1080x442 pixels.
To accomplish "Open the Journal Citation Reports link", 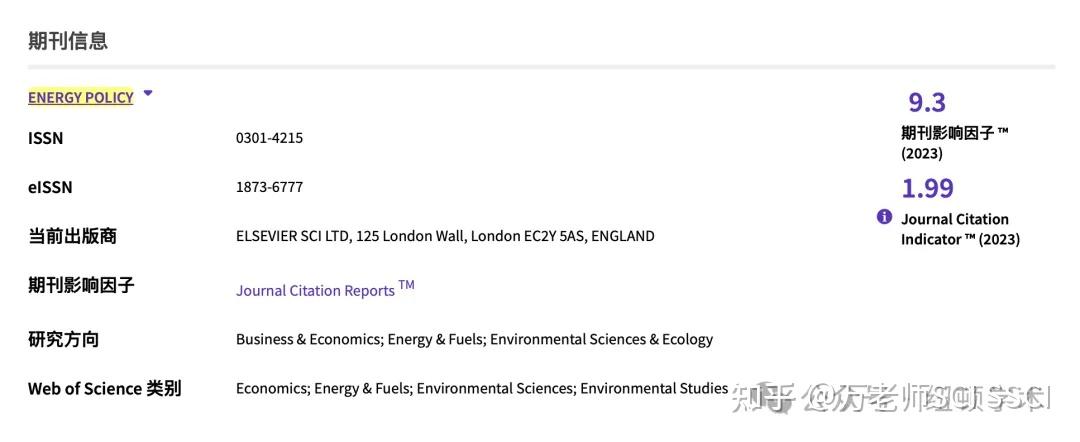I will point(316,290).
